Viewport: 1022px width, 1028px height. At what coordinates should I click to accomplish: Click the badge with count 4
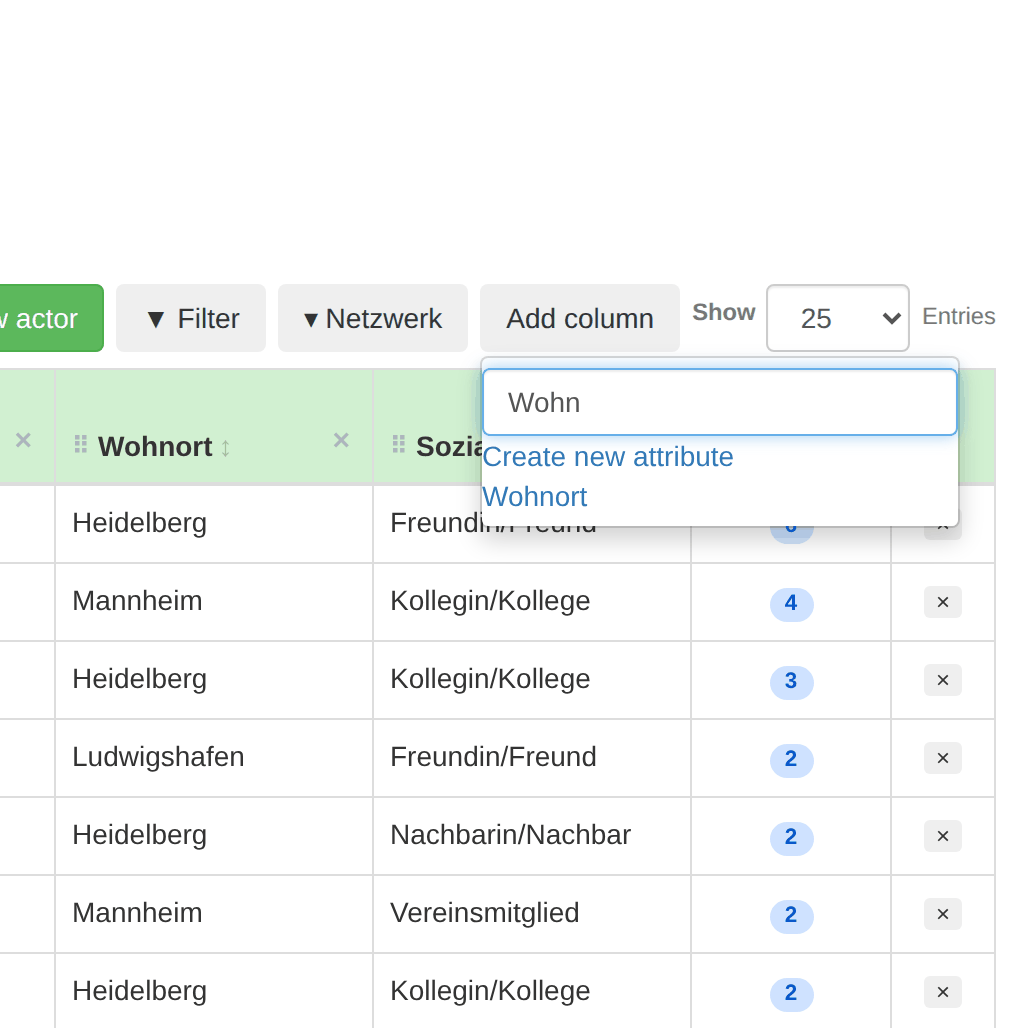coord(791,603)
